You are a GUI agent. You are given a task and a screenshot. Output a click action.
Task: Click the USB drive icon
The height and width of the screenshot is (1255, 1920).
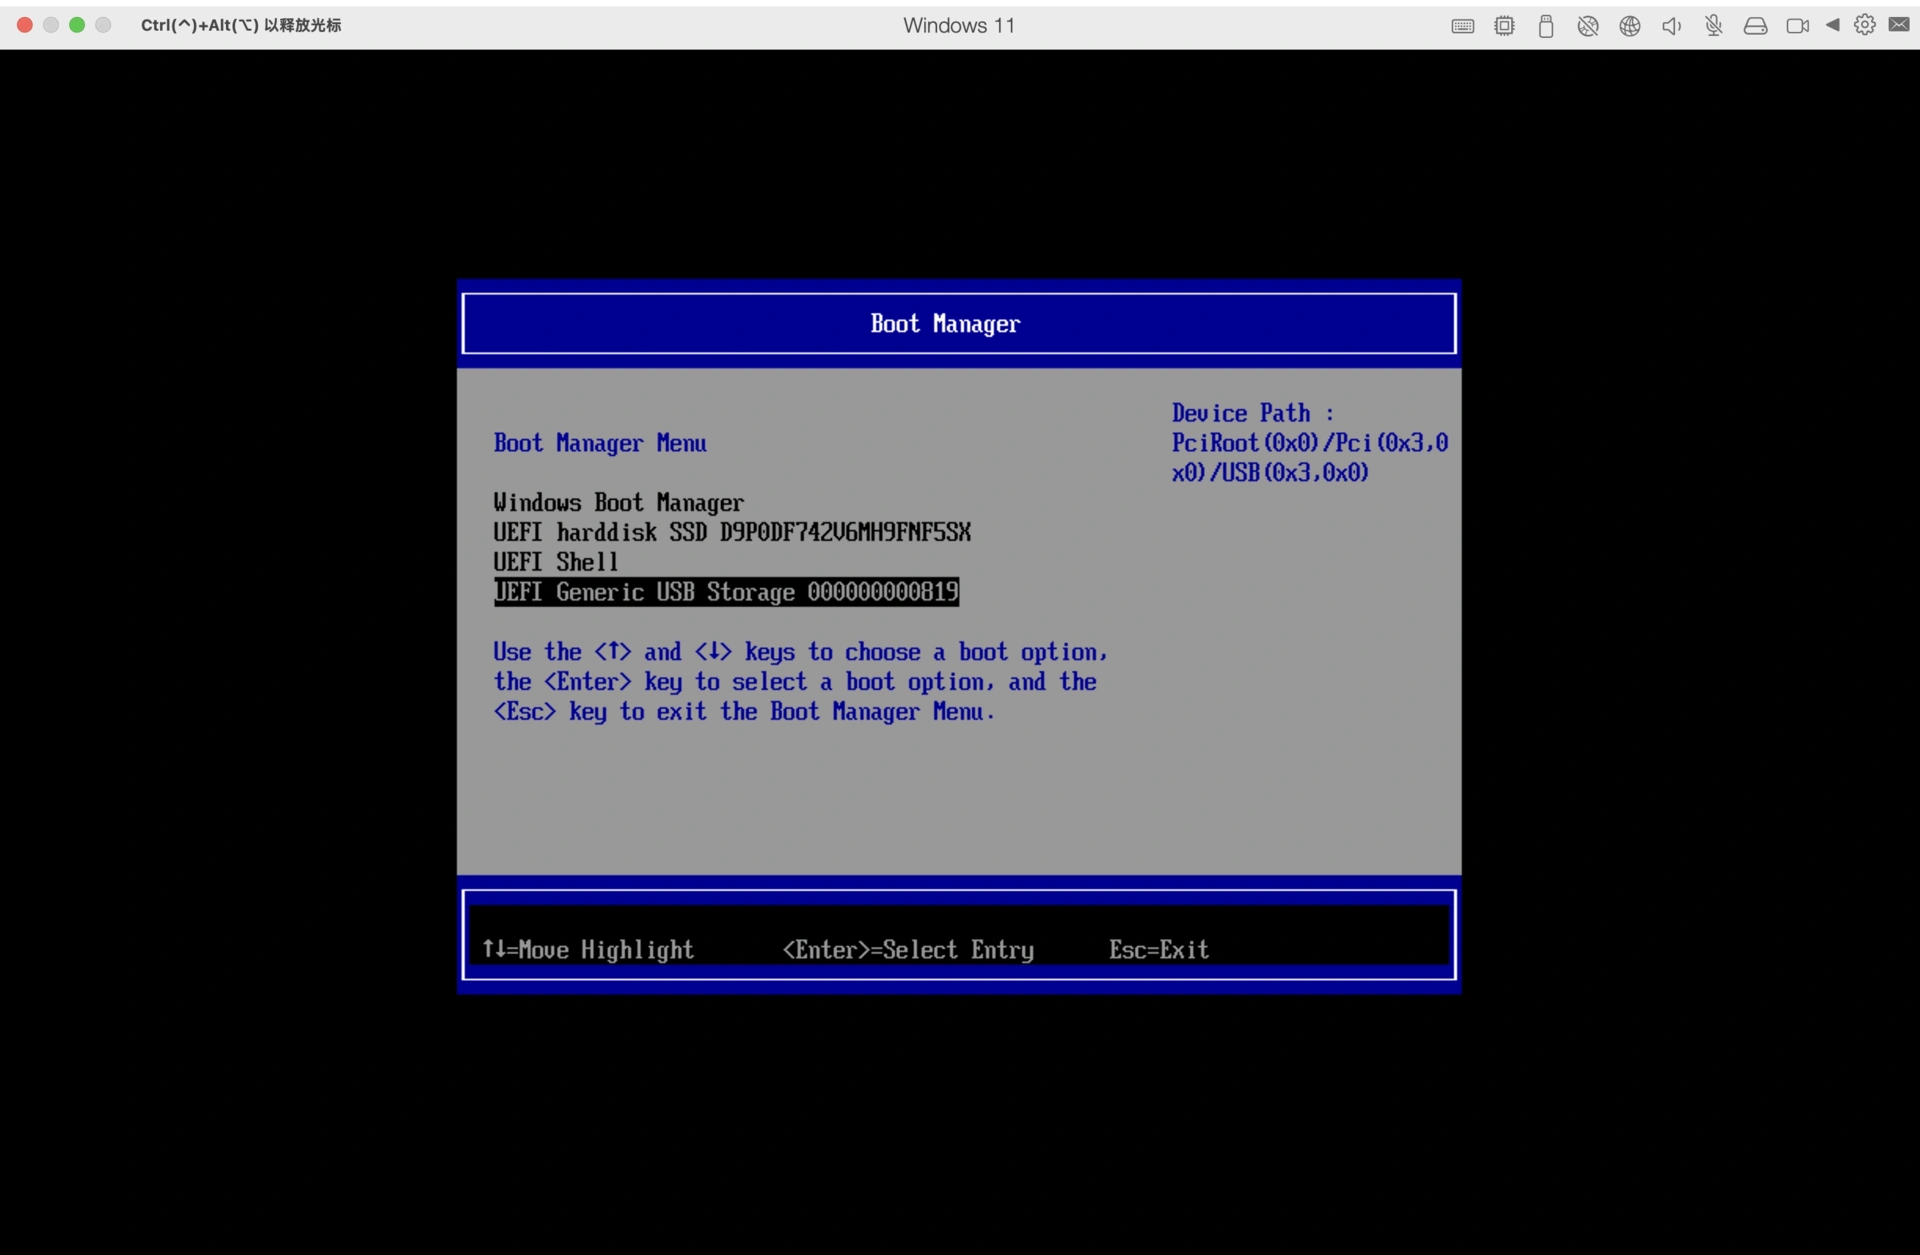click(x=1546, y=26)
